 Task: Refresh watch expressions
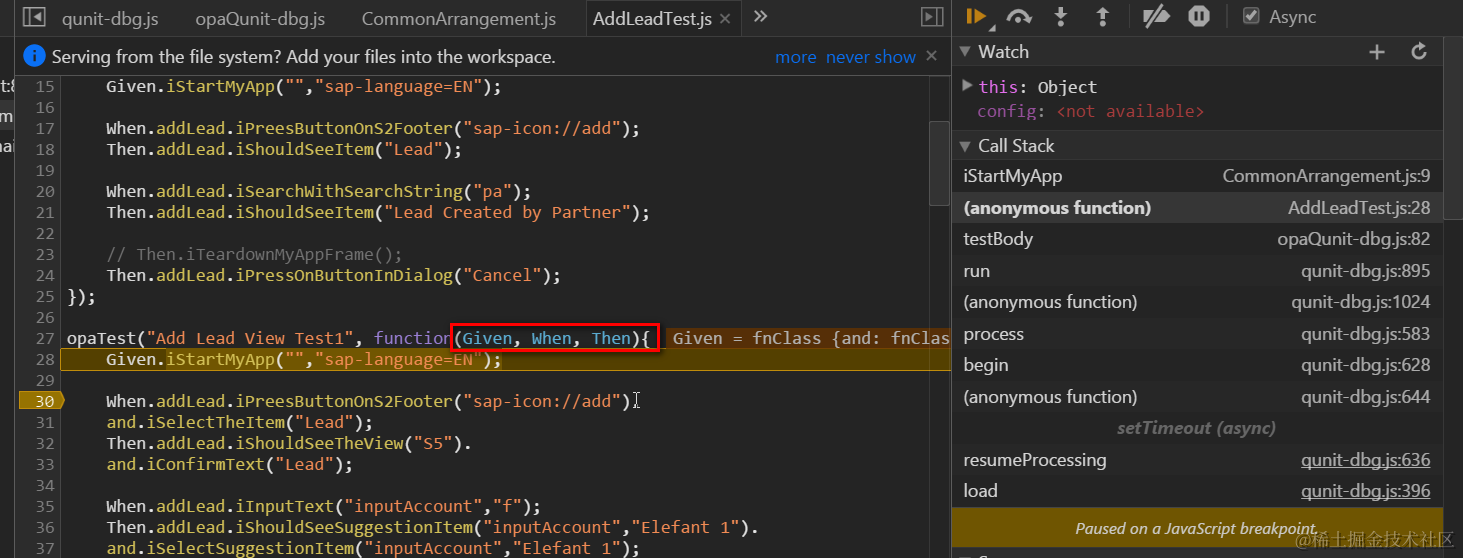point(1419,52)
